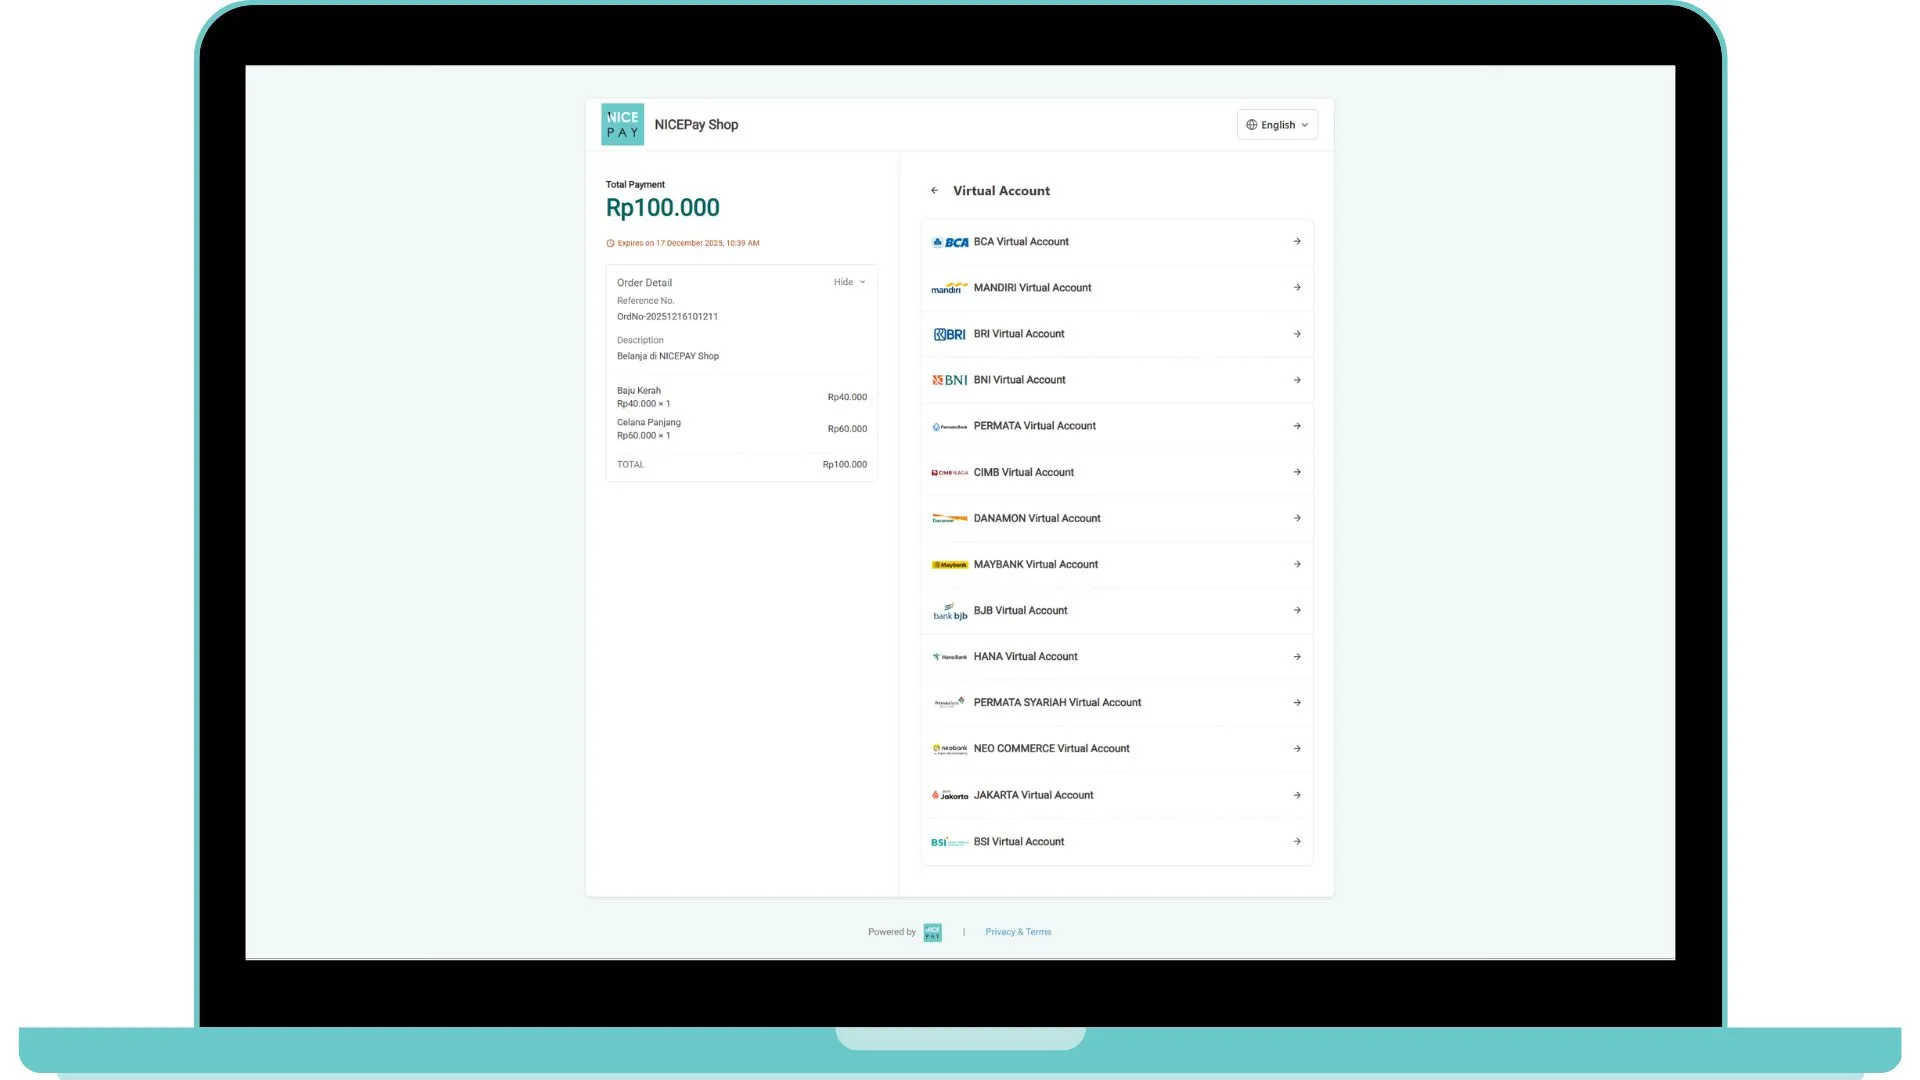Select PERMATA Virtual Account label
The image size is (1920, 1080).
coord(1034,426)
